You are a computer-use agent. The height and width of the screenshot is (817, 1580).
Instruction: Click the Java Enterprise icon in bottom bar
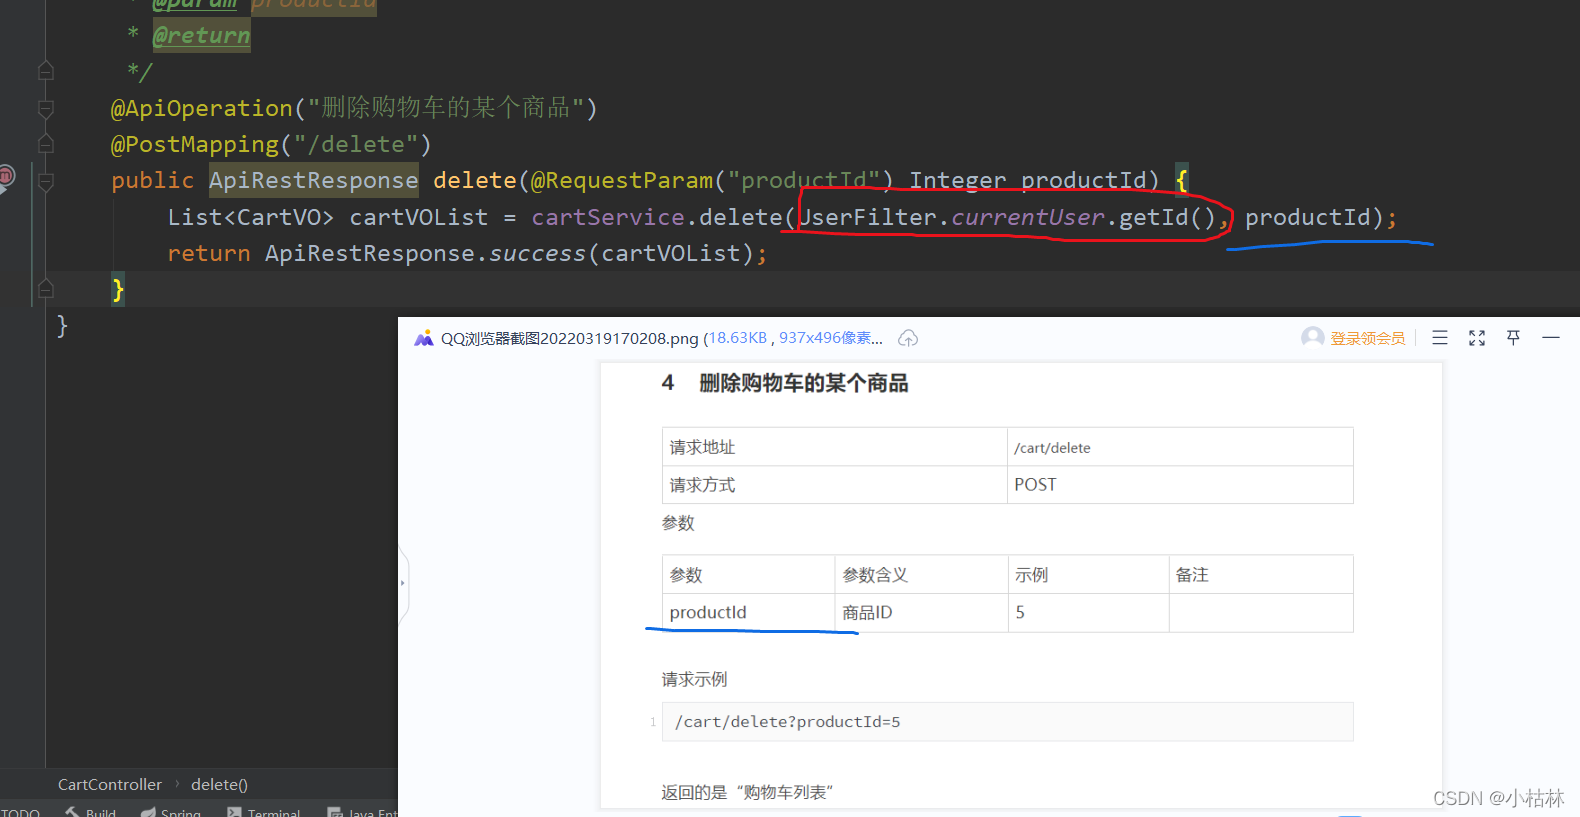(x=335, y=812)
